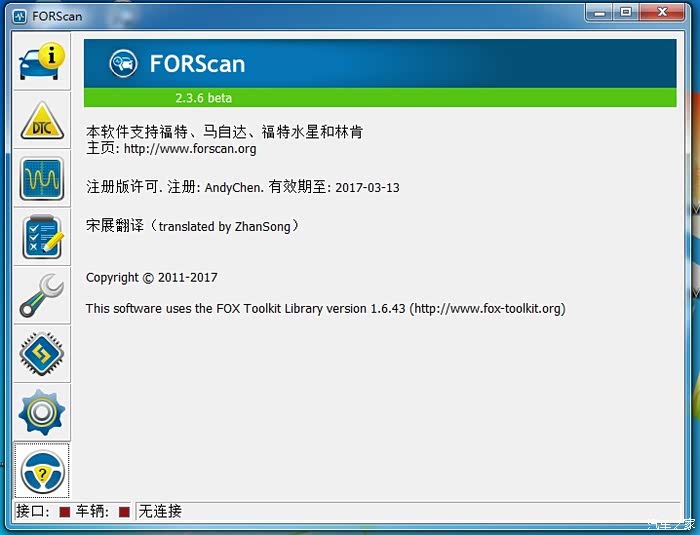Click the forscan.org homepage URL
The width and height of the screenshot is (700, 535).
190,148
